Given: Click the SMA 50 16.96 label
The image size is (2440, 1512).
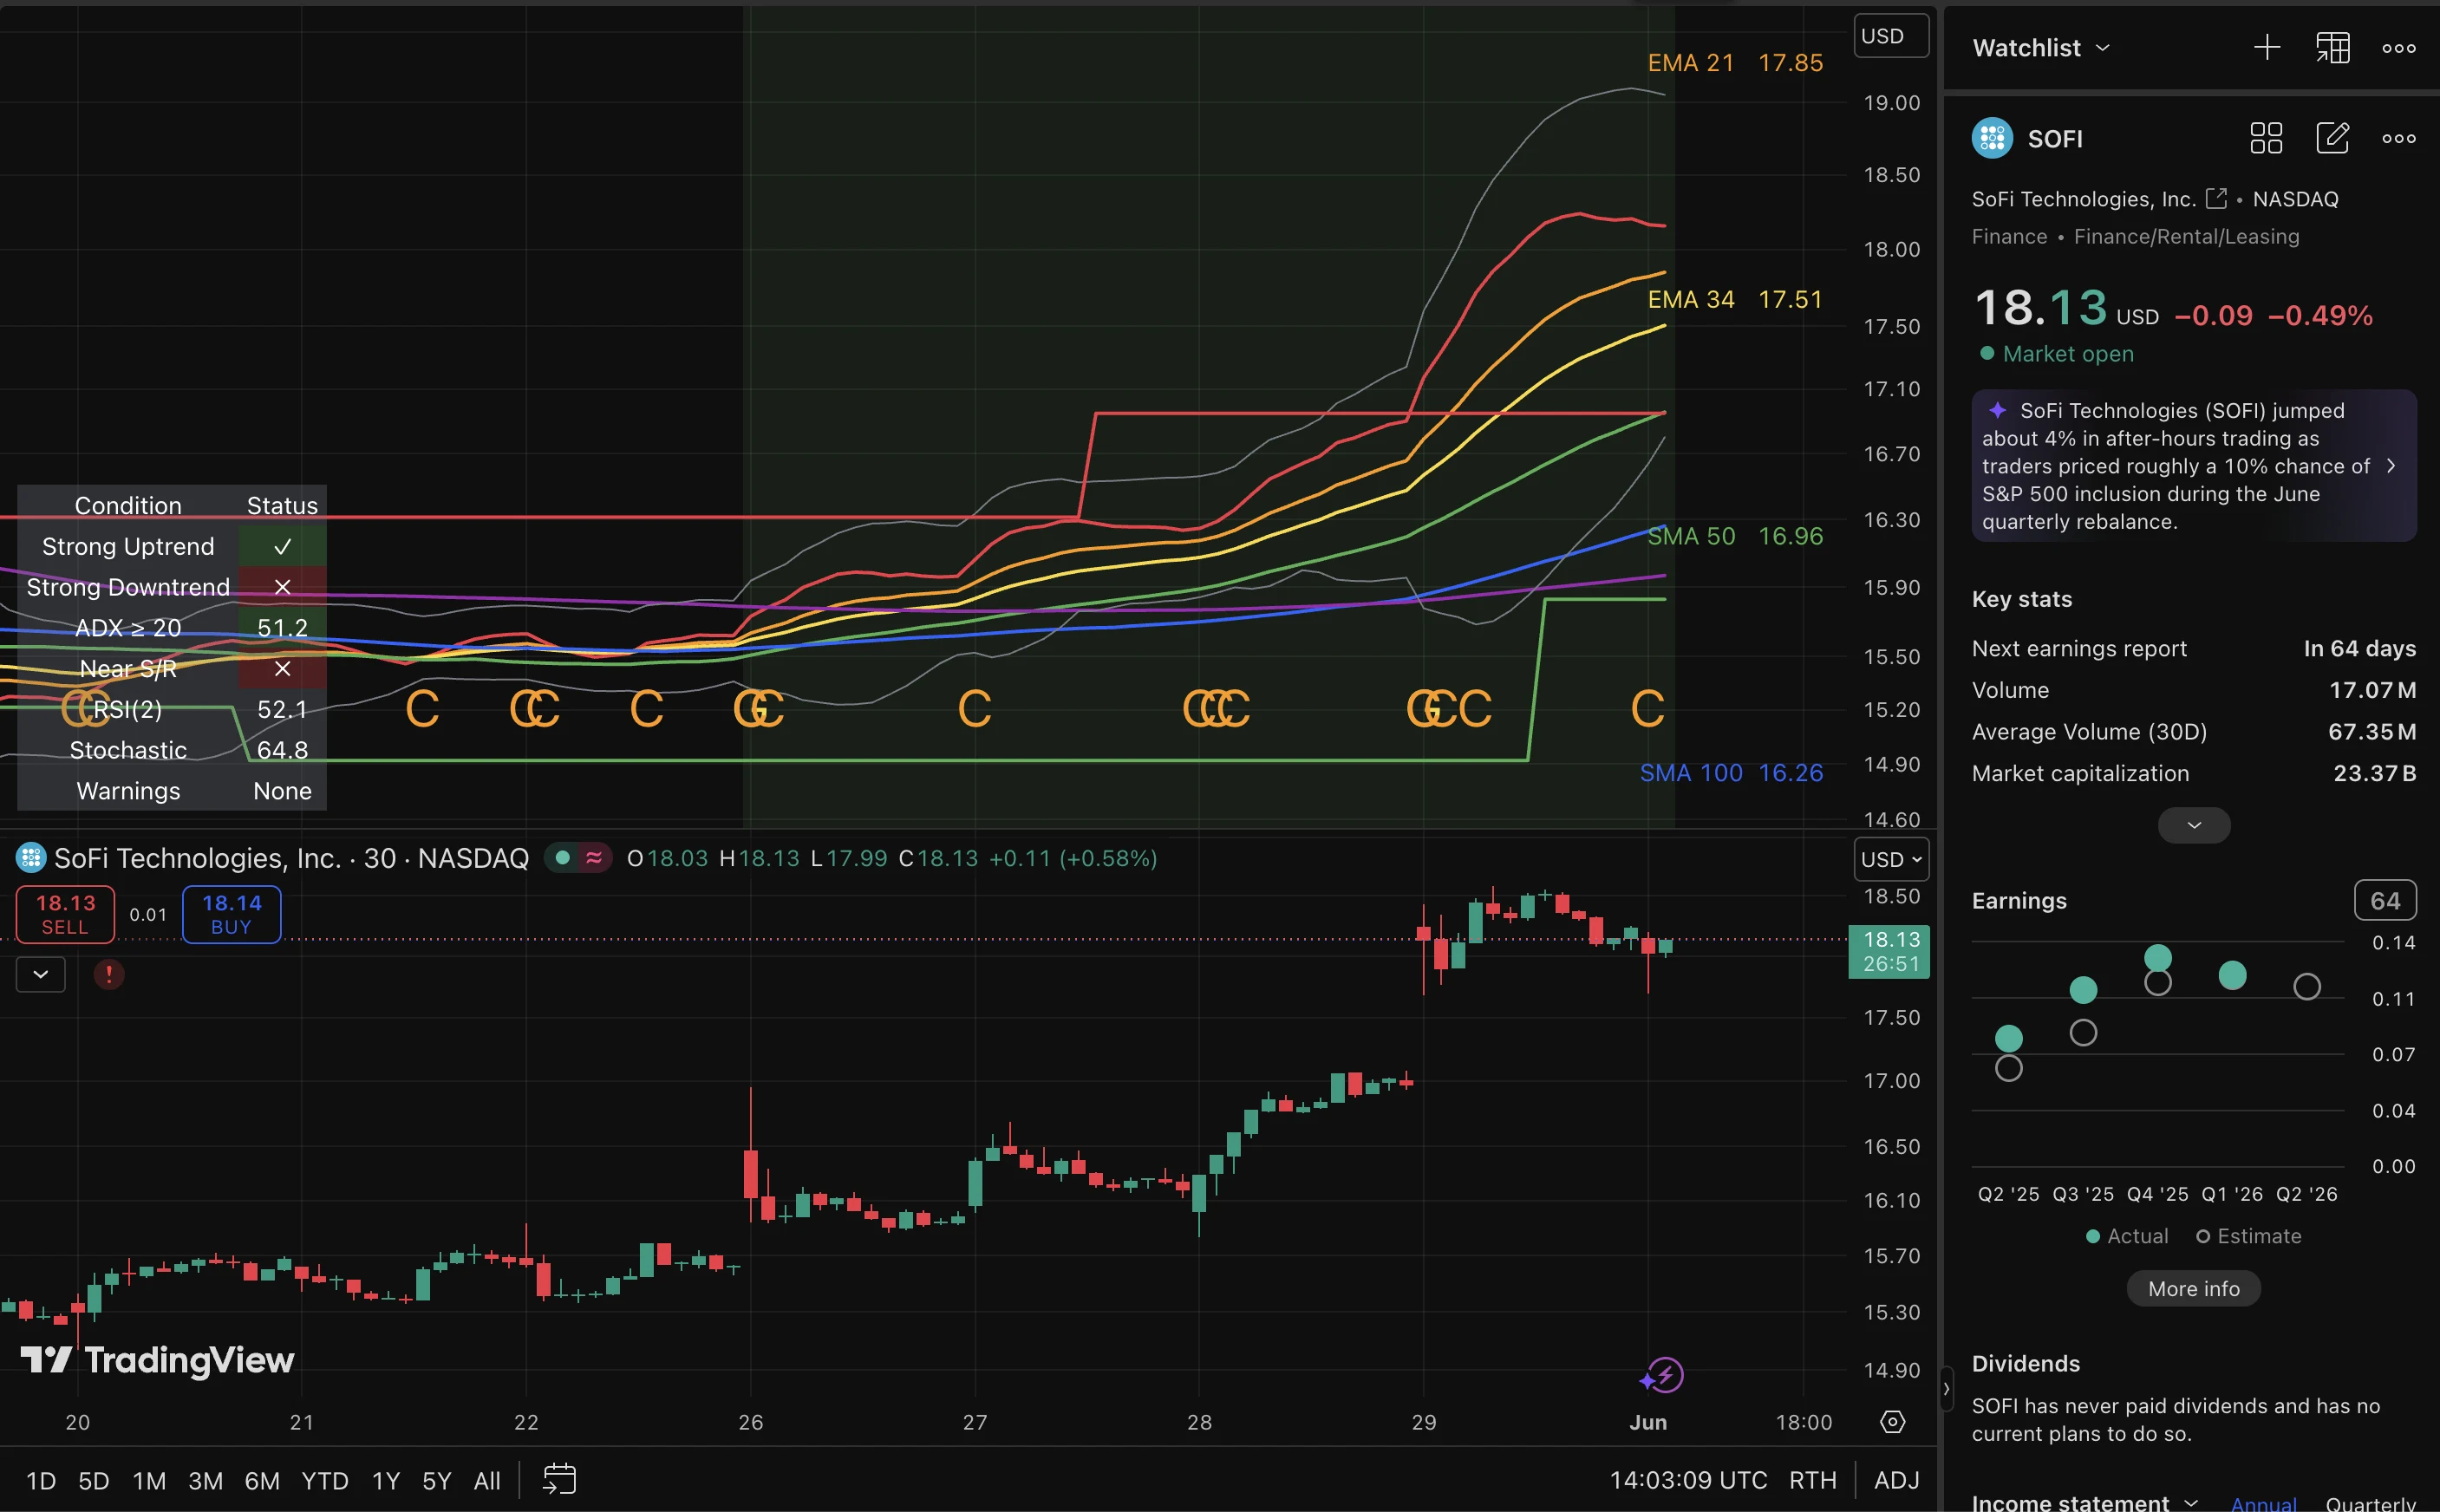Looking at the screenshot, I should tap(1735, 536).
